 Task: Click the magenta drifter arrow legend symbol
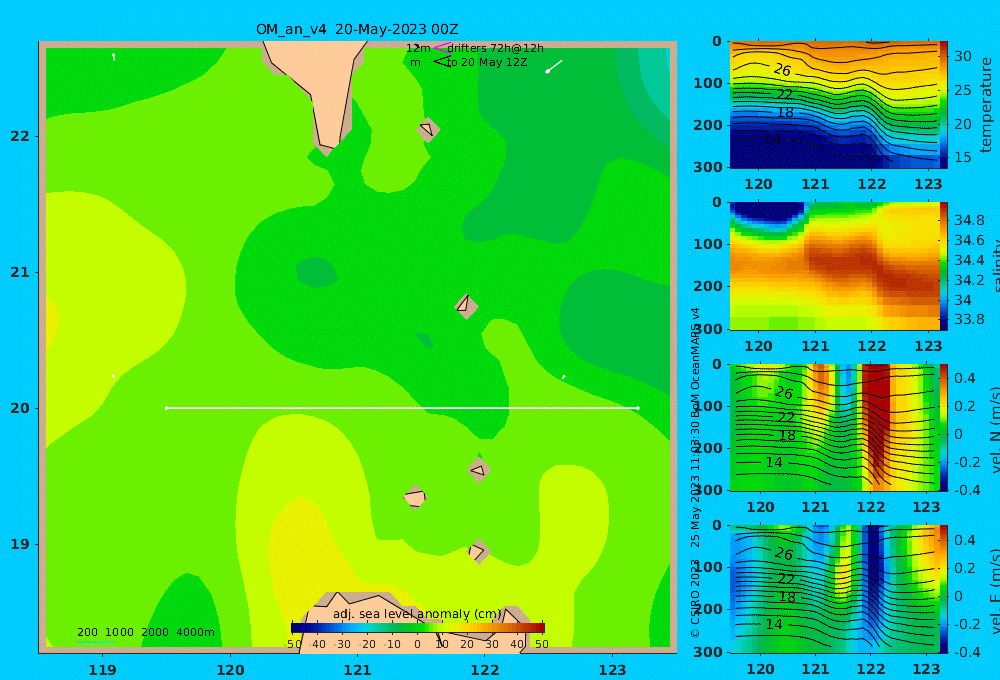click(442, 48)
